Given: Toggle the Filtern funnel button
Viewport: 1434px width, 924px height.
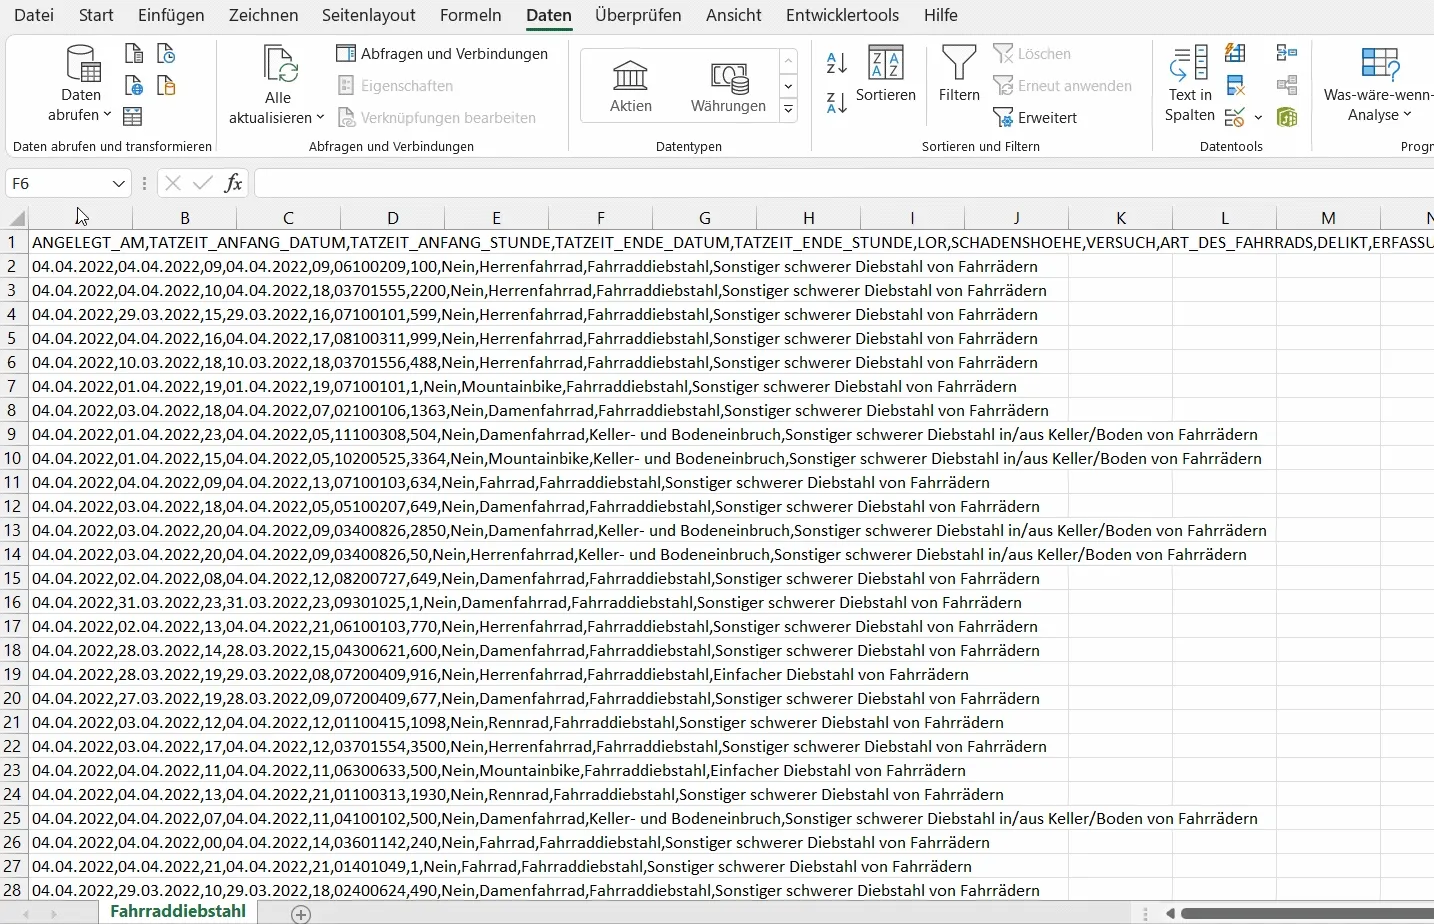Looking at the screenshot, I should pyautogui.click(x=959, y=73).
